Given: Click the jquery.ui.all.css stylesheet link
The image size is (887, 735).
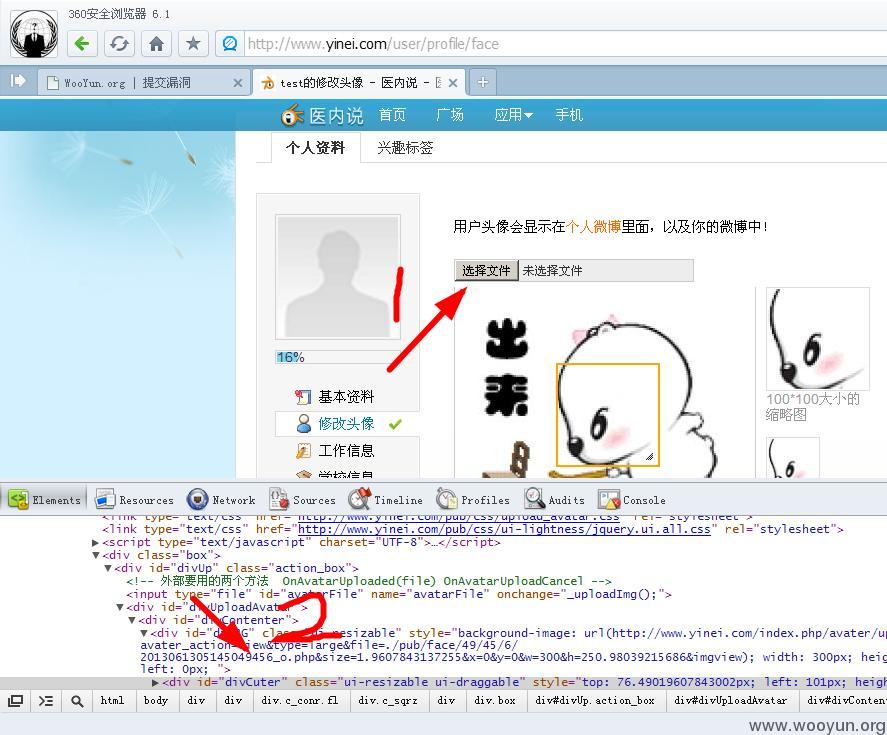Looking at the screenshot, I should tap(504, 529).
